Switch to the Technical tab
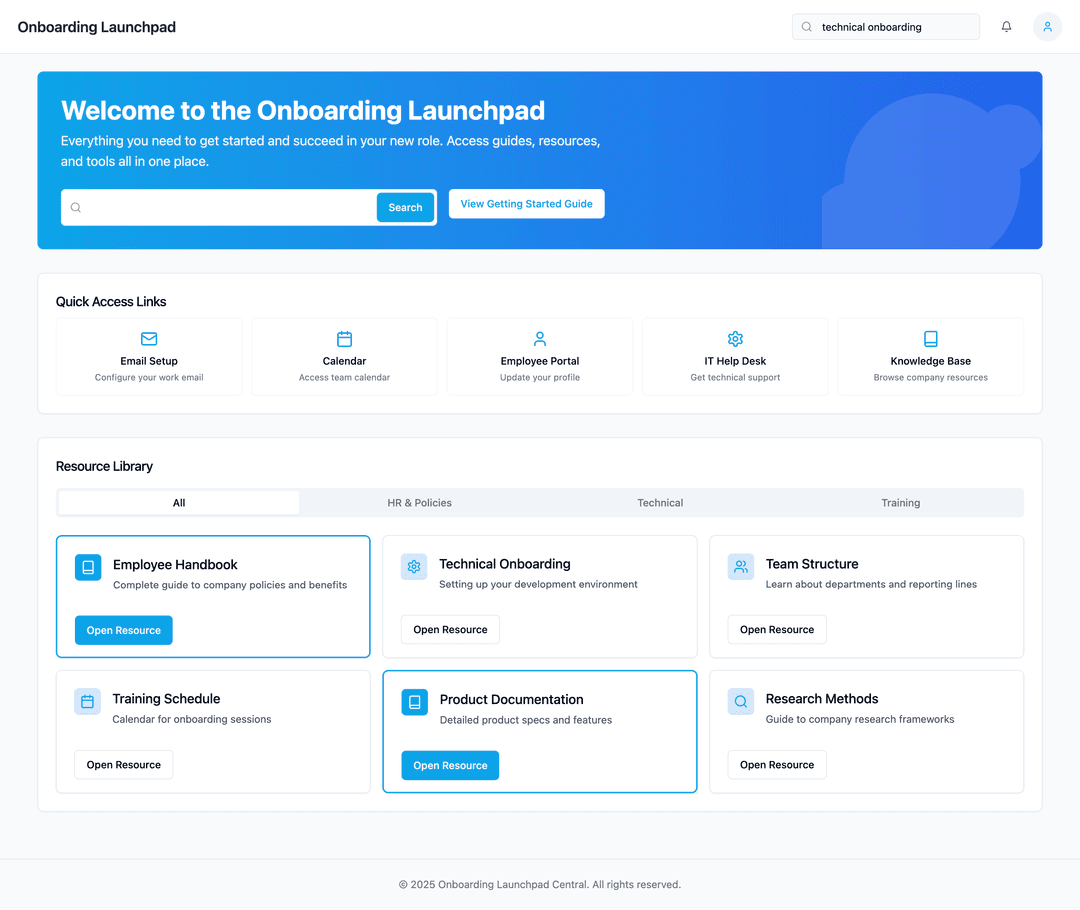Viewport: 1080px width, 910px height. tap(660, 503)
